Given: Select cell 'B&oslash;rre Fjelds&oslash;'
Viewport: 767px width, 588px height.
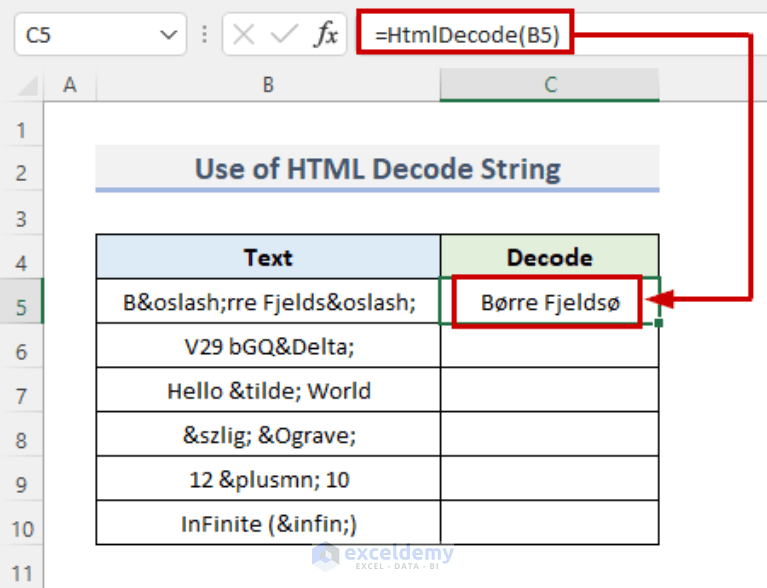Looking at the screenshot, I should point(268,301).
